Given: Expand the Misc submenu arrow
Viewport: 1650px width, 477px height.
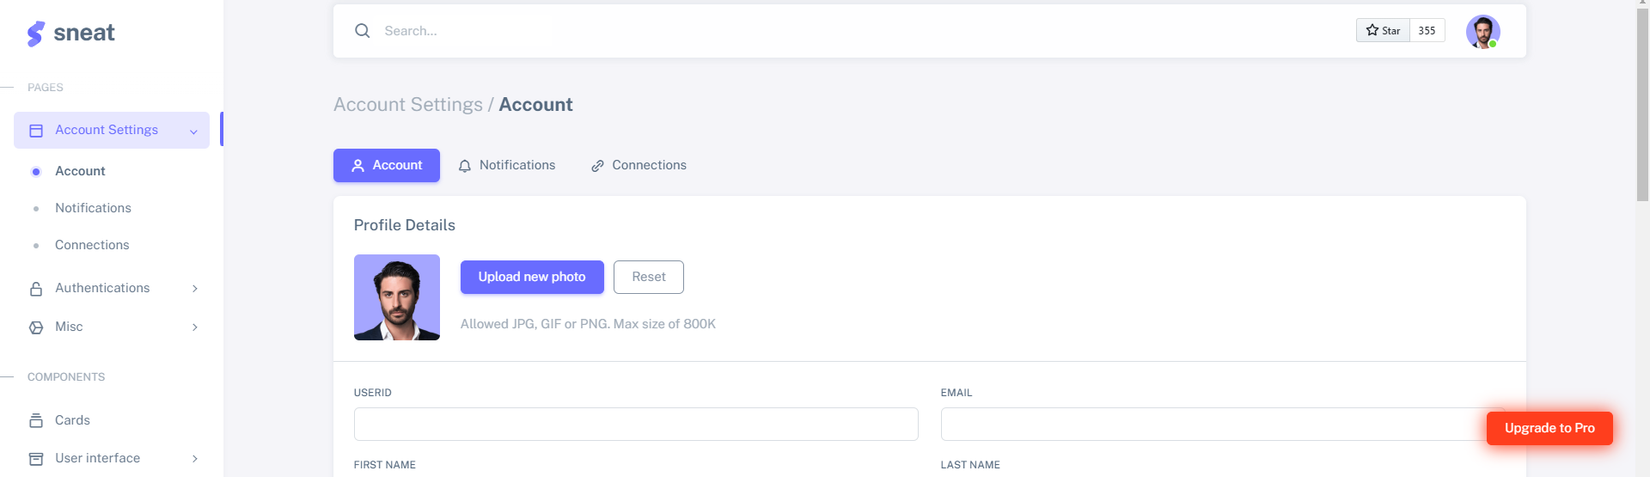Looking at the screenshot, I should (195, 328).
